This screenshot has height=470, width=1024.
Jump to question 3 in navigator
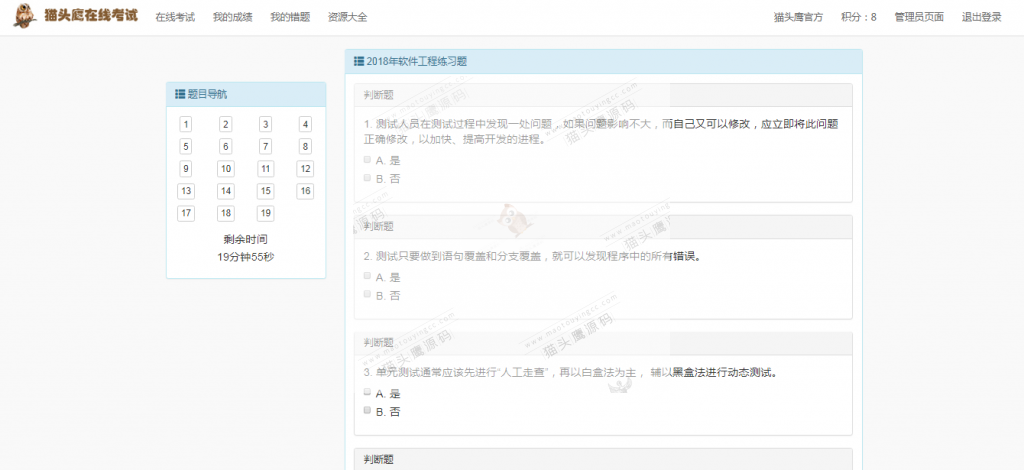265,124
